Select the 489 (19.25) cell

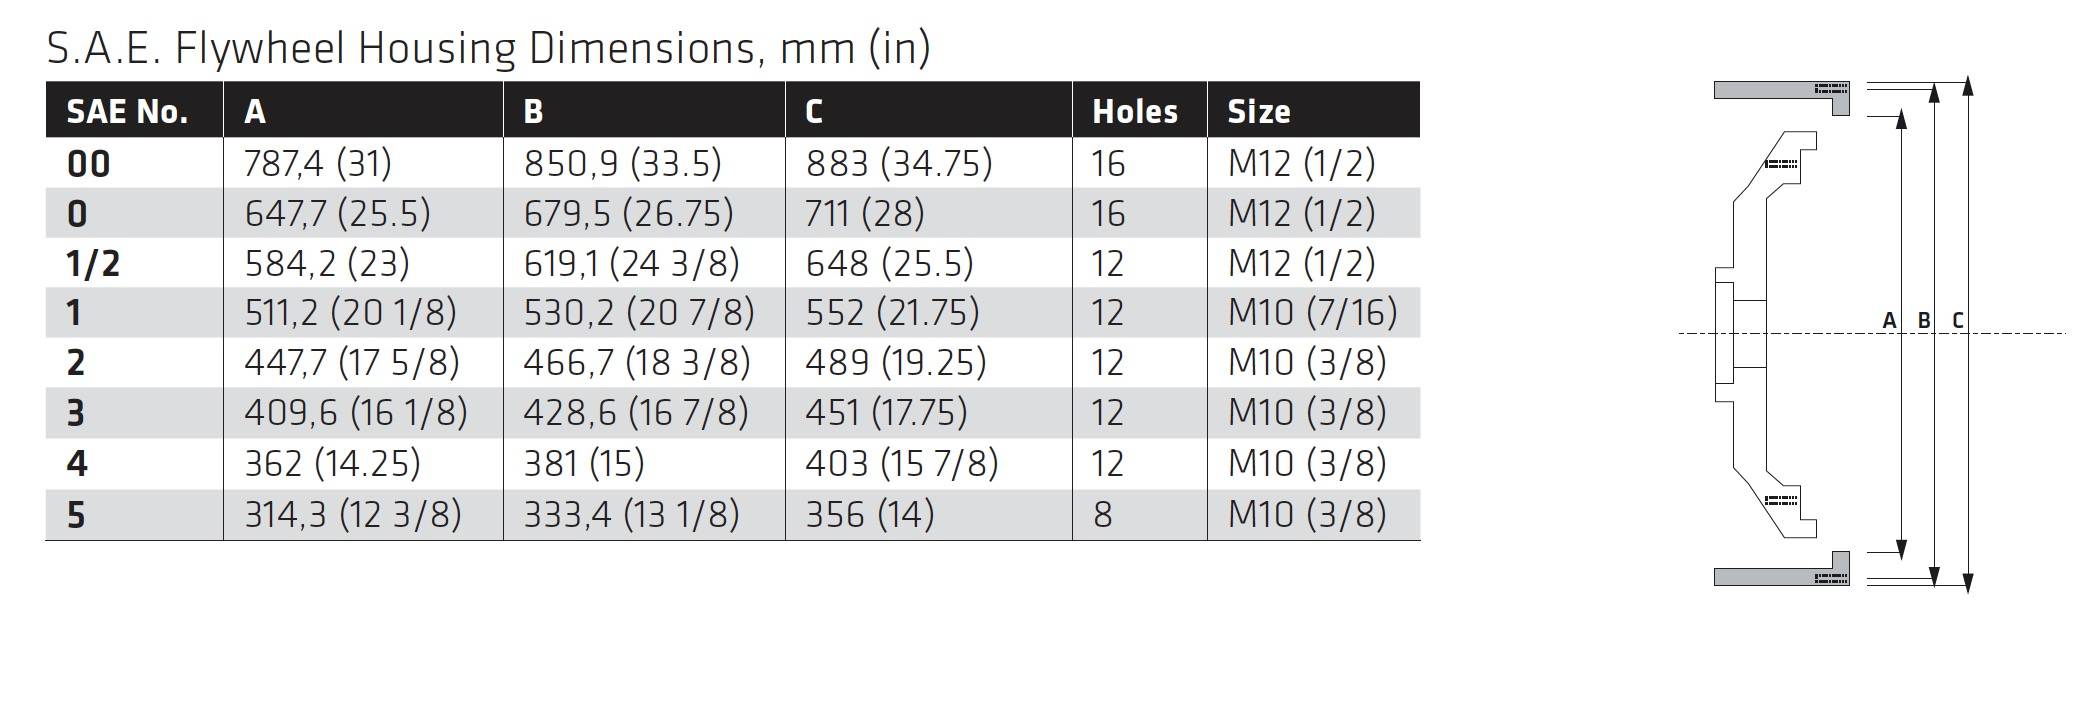[x=896, y=363]
